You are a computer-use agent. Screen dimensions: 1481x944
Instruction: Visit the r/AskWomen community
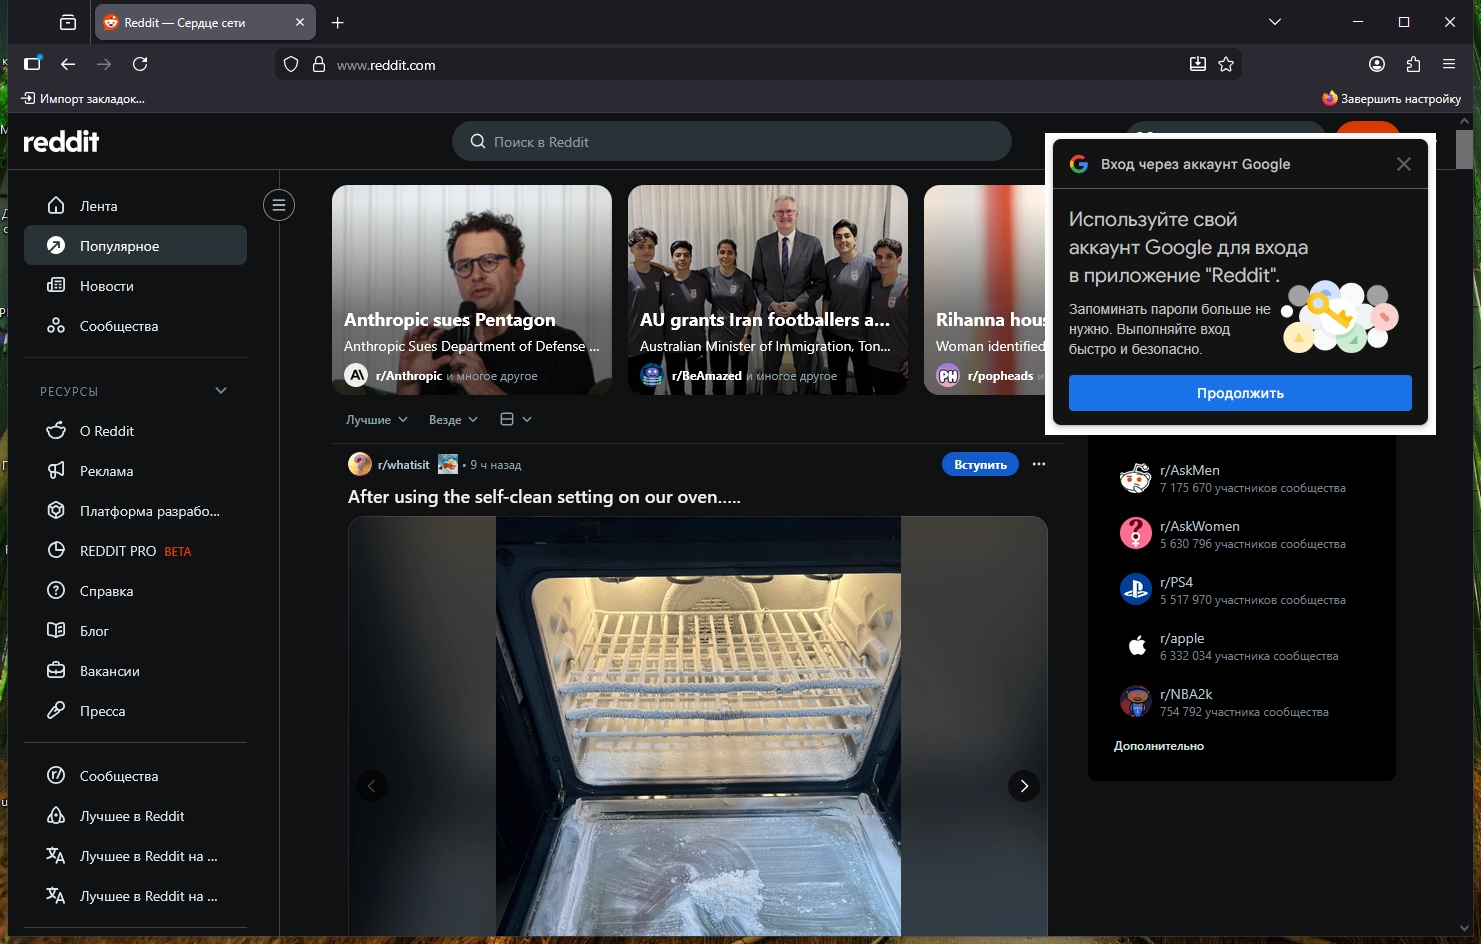pos(1242,534)
